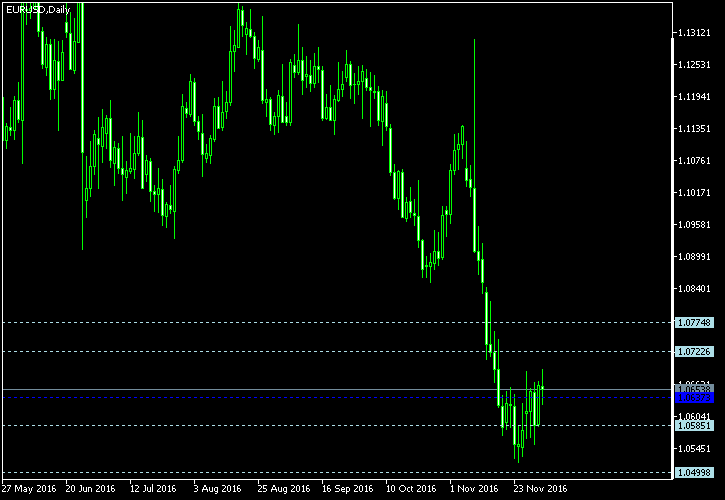Image resolution: width=725 pixels, height=500 pixels.
Task: Click the 1.11351 price axis value
Action: point(694,129)
